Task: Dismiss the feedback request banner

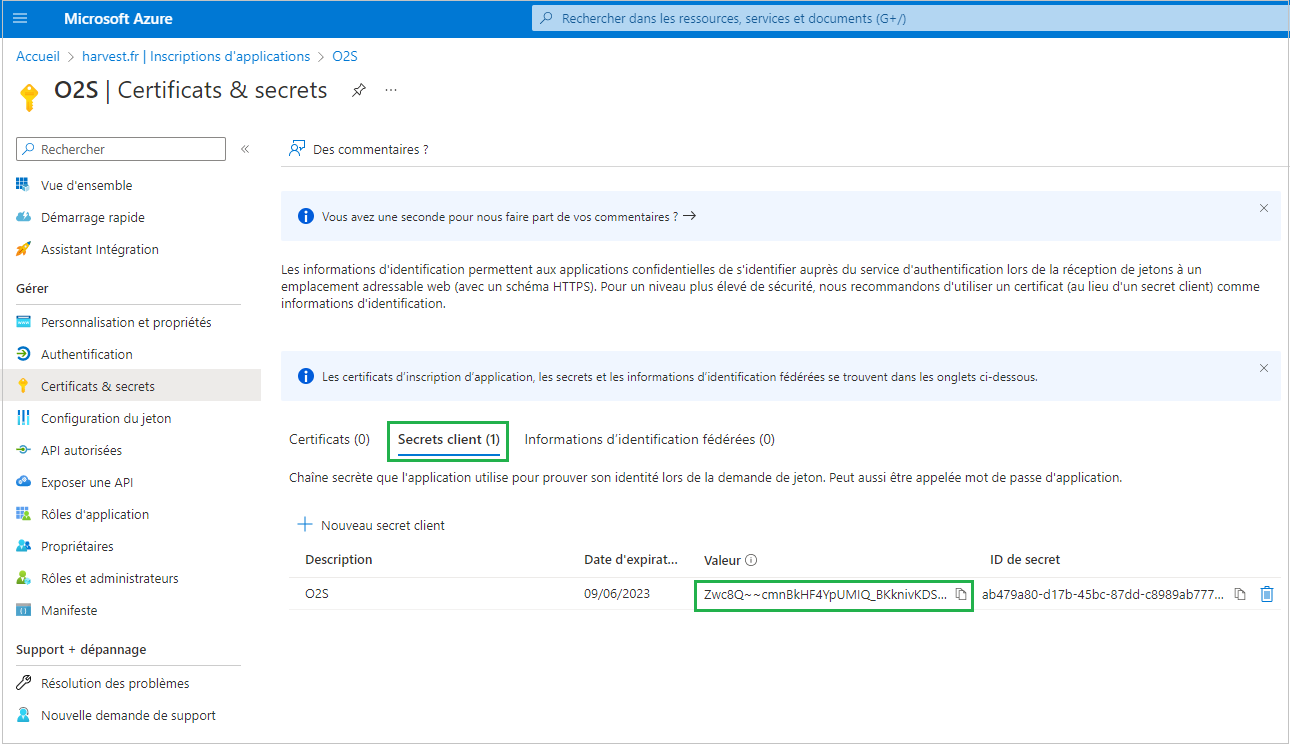Action: click(x=1263, y=209)
